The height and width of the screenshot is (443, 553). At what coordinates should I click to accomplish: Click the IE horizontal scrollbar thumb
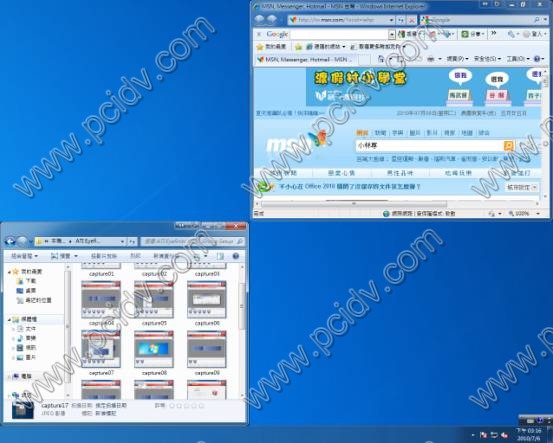tap(354, 204)
